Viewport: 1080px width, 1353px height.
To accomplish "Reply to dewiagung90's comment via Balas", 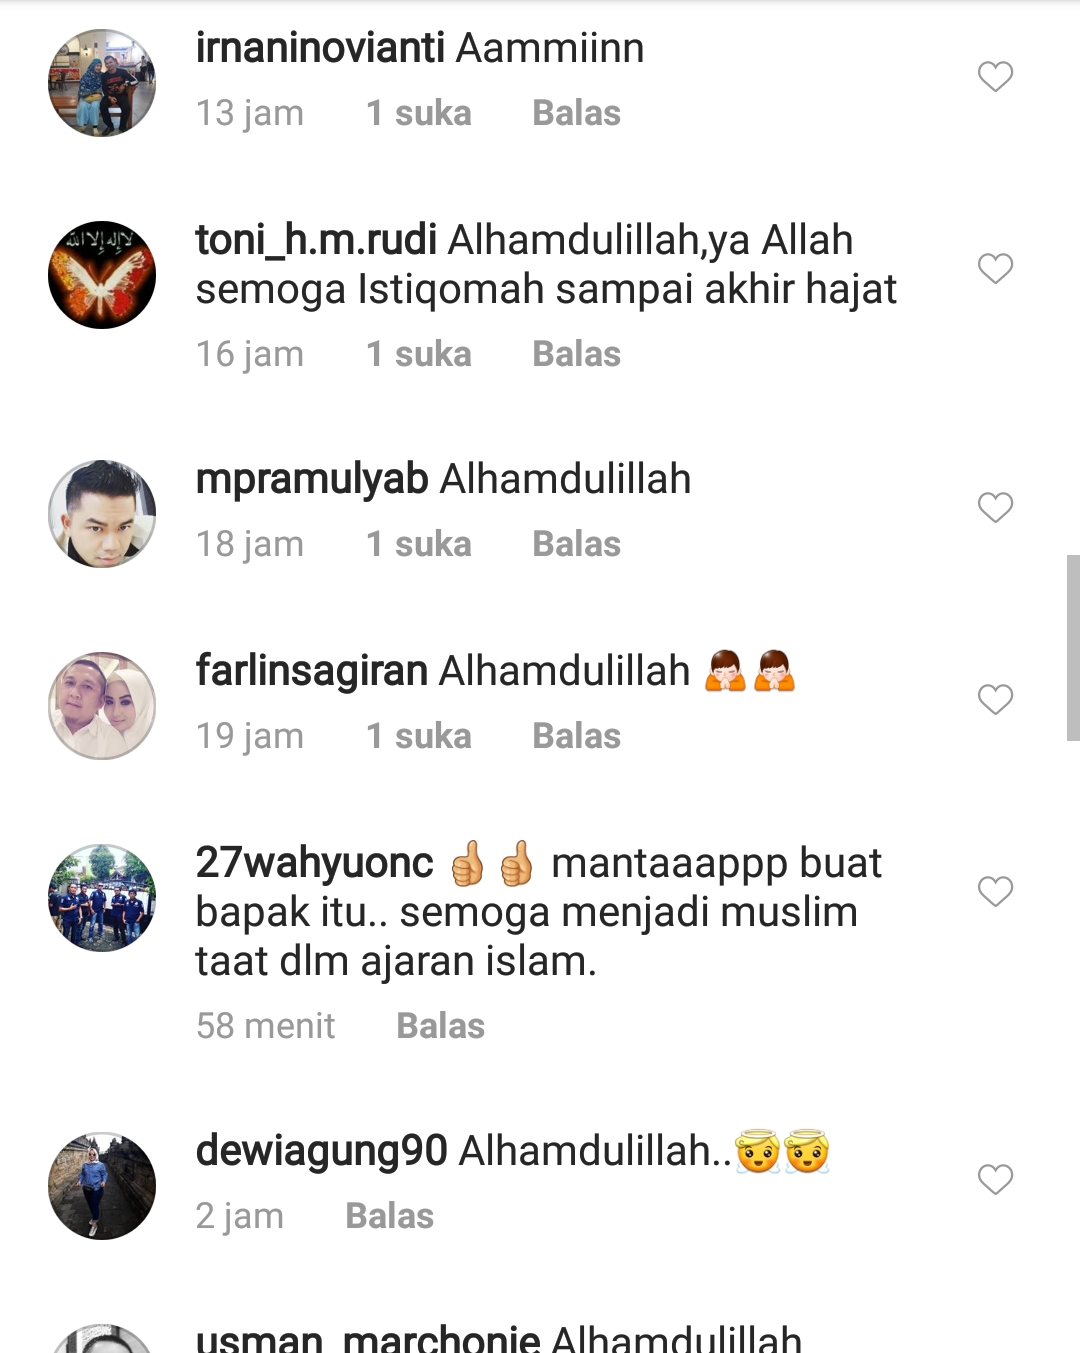I will (389, 1216).
